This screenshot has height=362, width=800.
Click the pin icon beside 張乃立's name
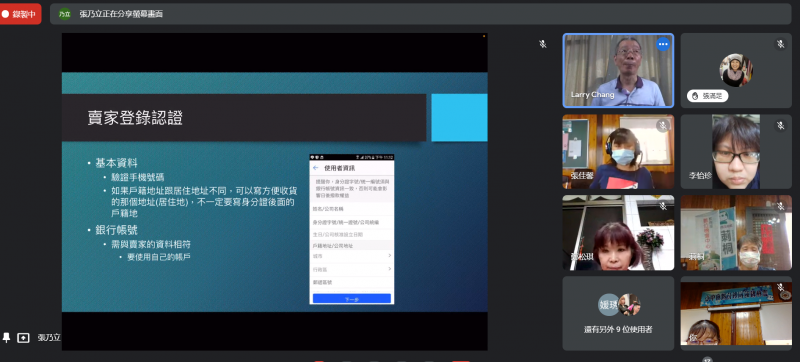tap(7, 338)
